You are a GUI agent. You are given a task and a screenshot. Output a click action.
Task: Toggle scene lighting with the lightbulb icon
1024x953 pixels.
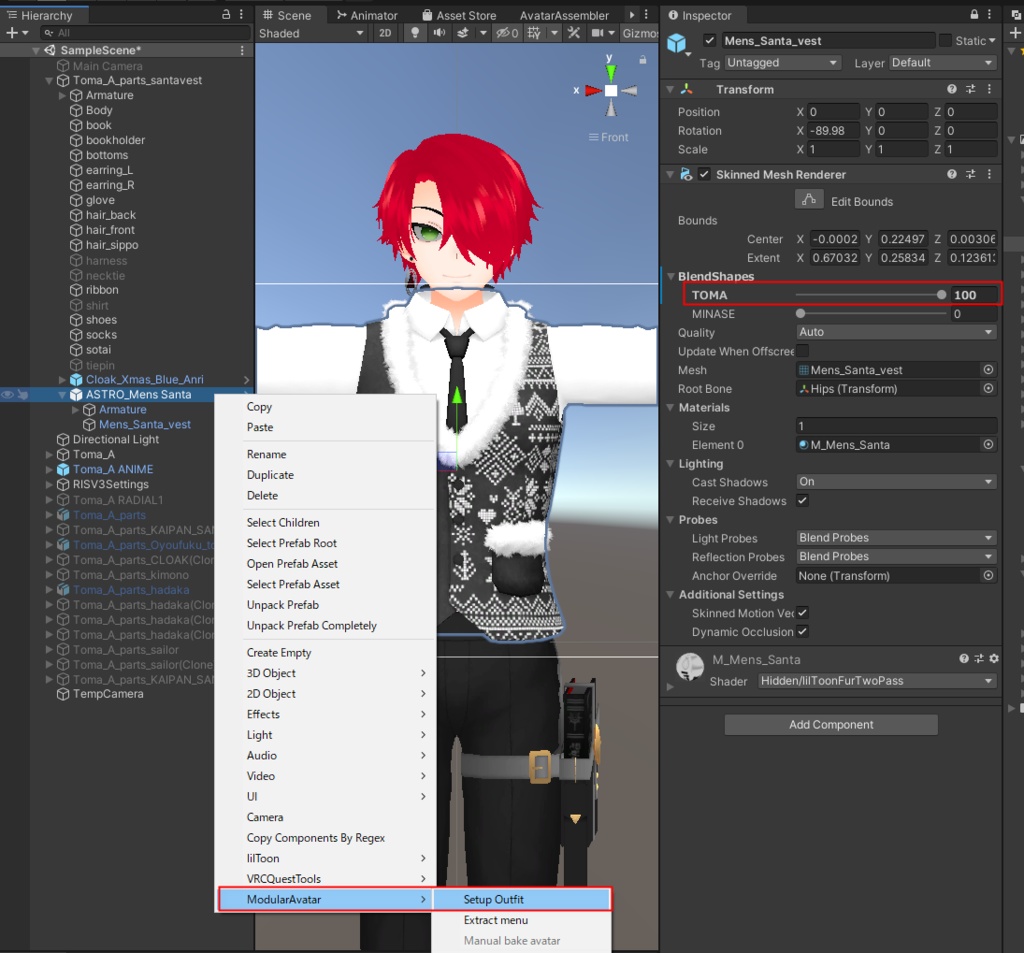(x=416, y=33)
